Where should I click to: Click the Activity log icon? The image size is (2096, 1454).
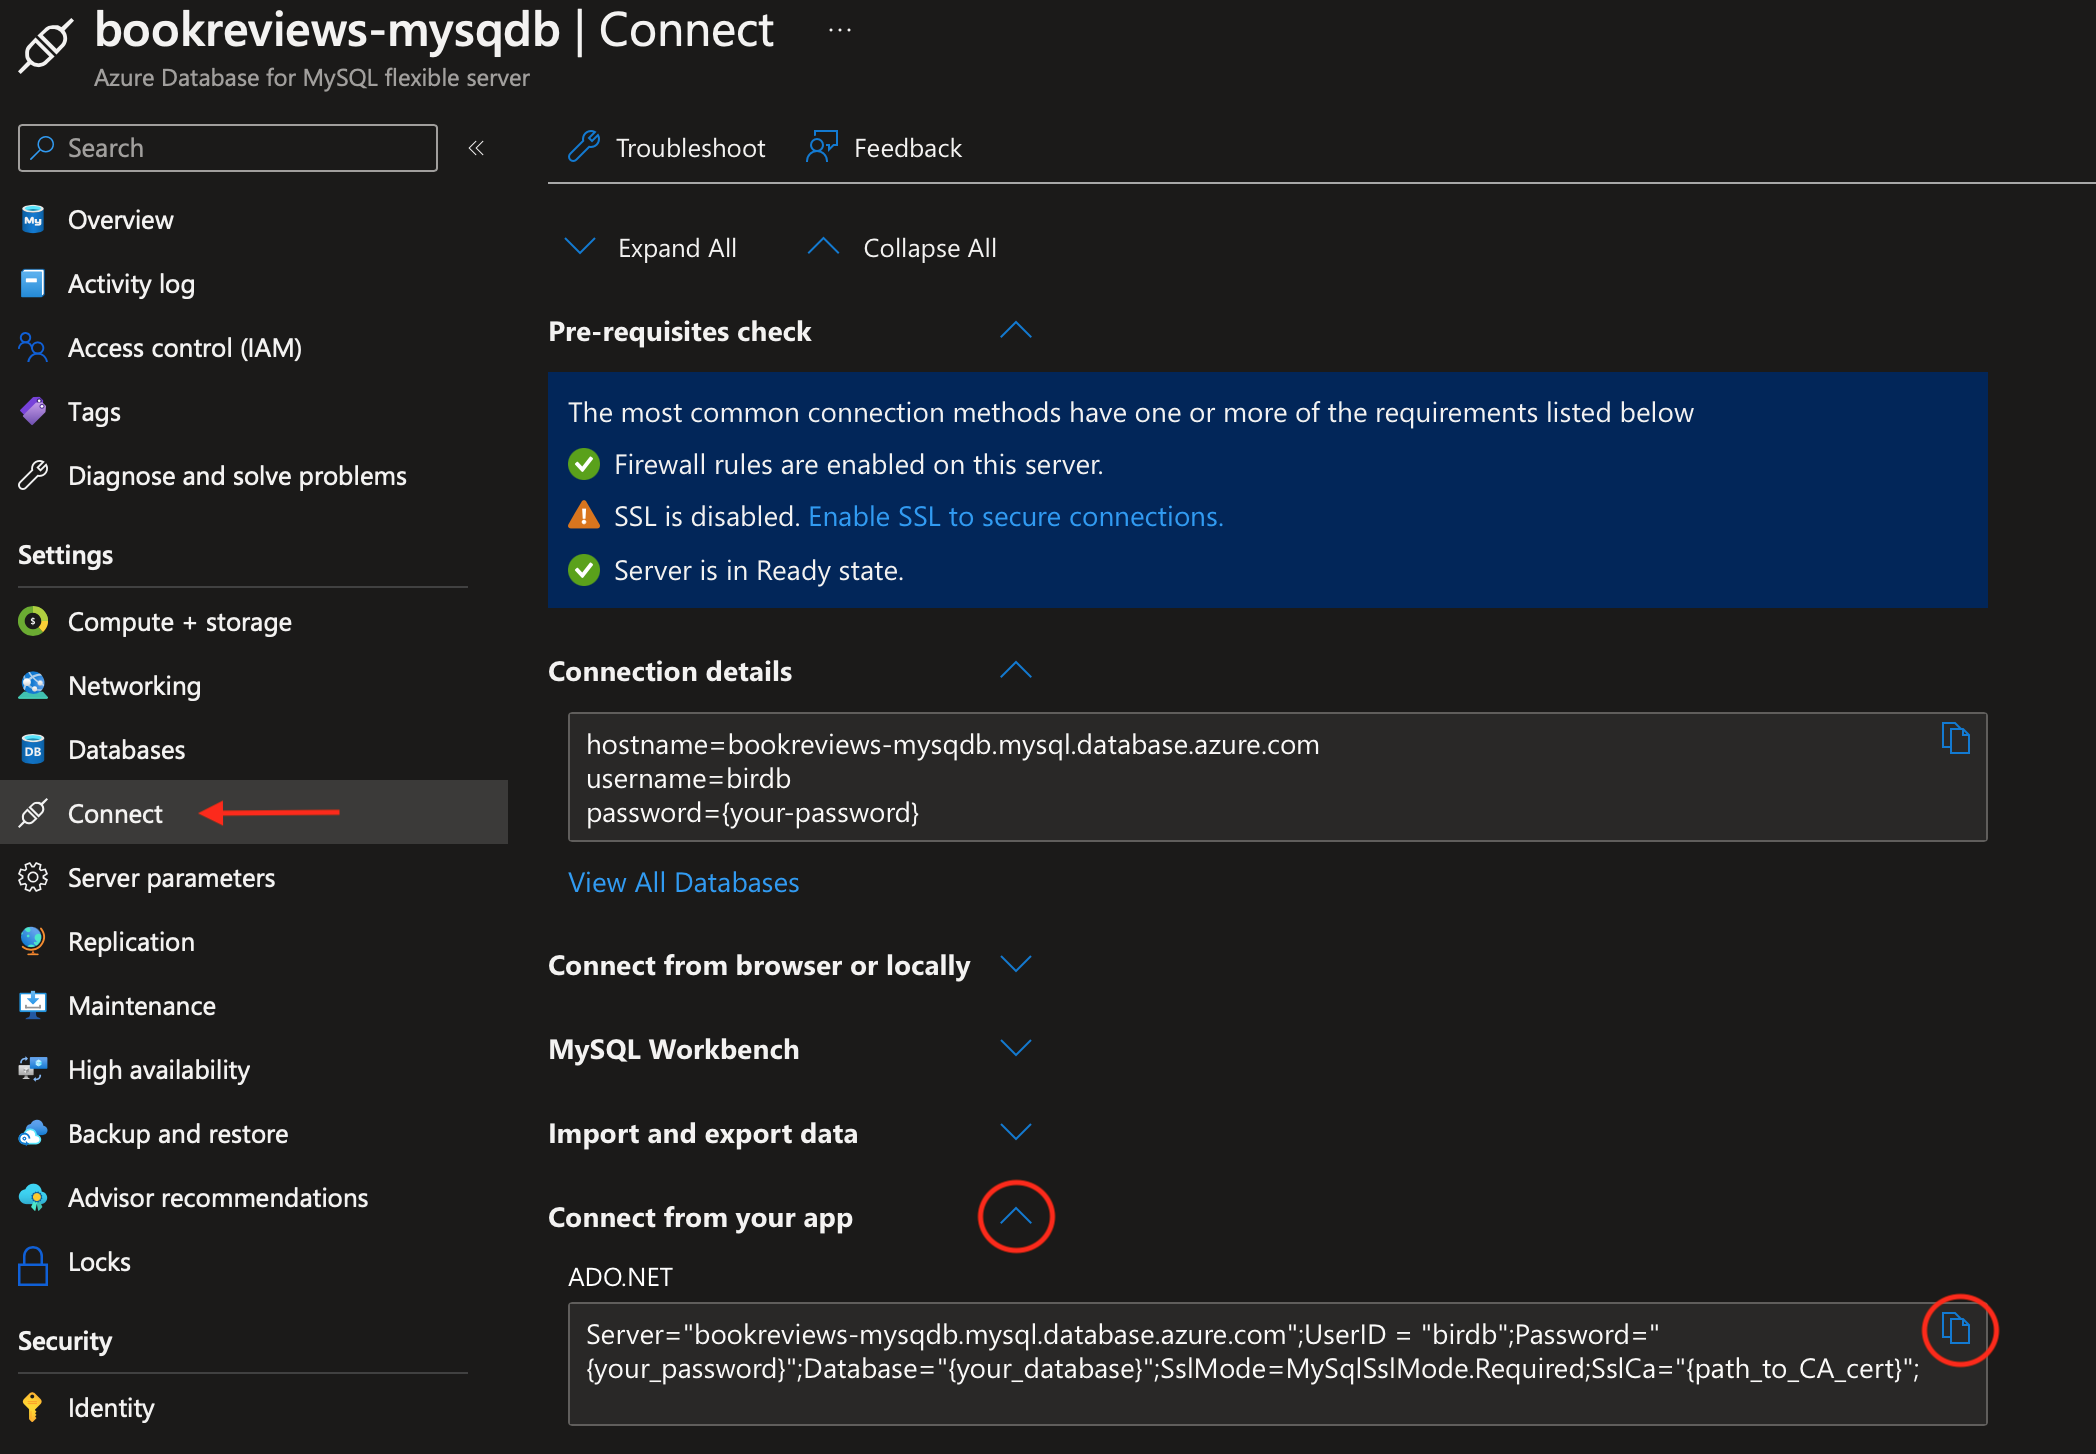point(33,283)
